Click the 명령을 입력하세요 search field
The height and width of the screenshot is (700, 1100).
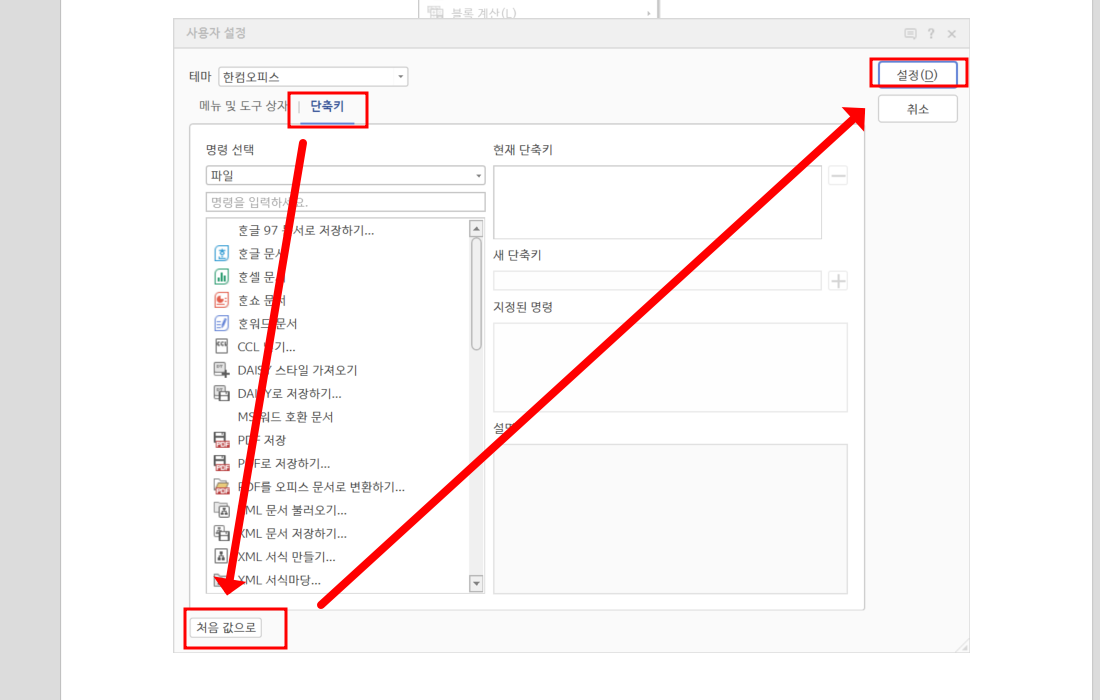345,201
